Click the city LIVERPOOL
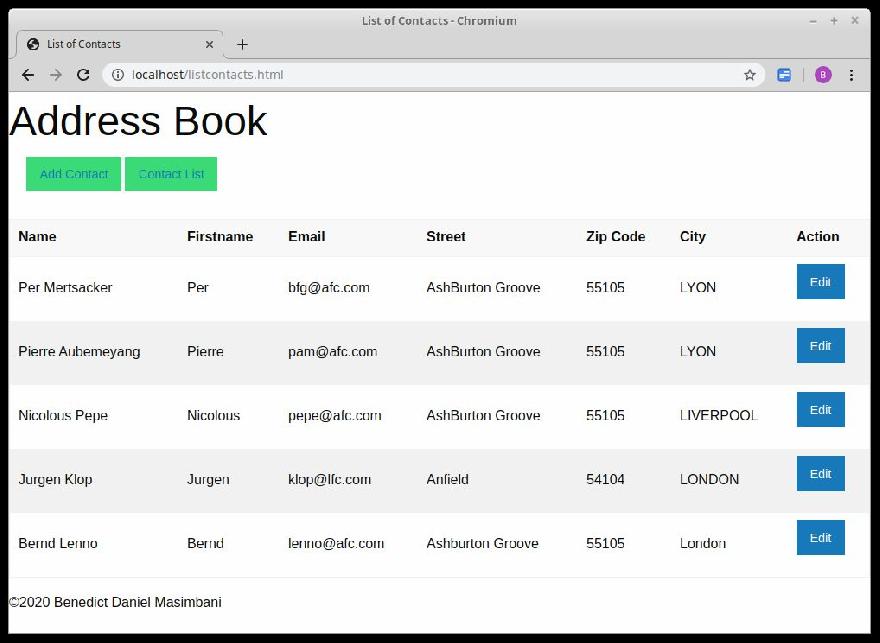Image resolution: width=880 pixels, height=643 pixels. coord(718,415)
